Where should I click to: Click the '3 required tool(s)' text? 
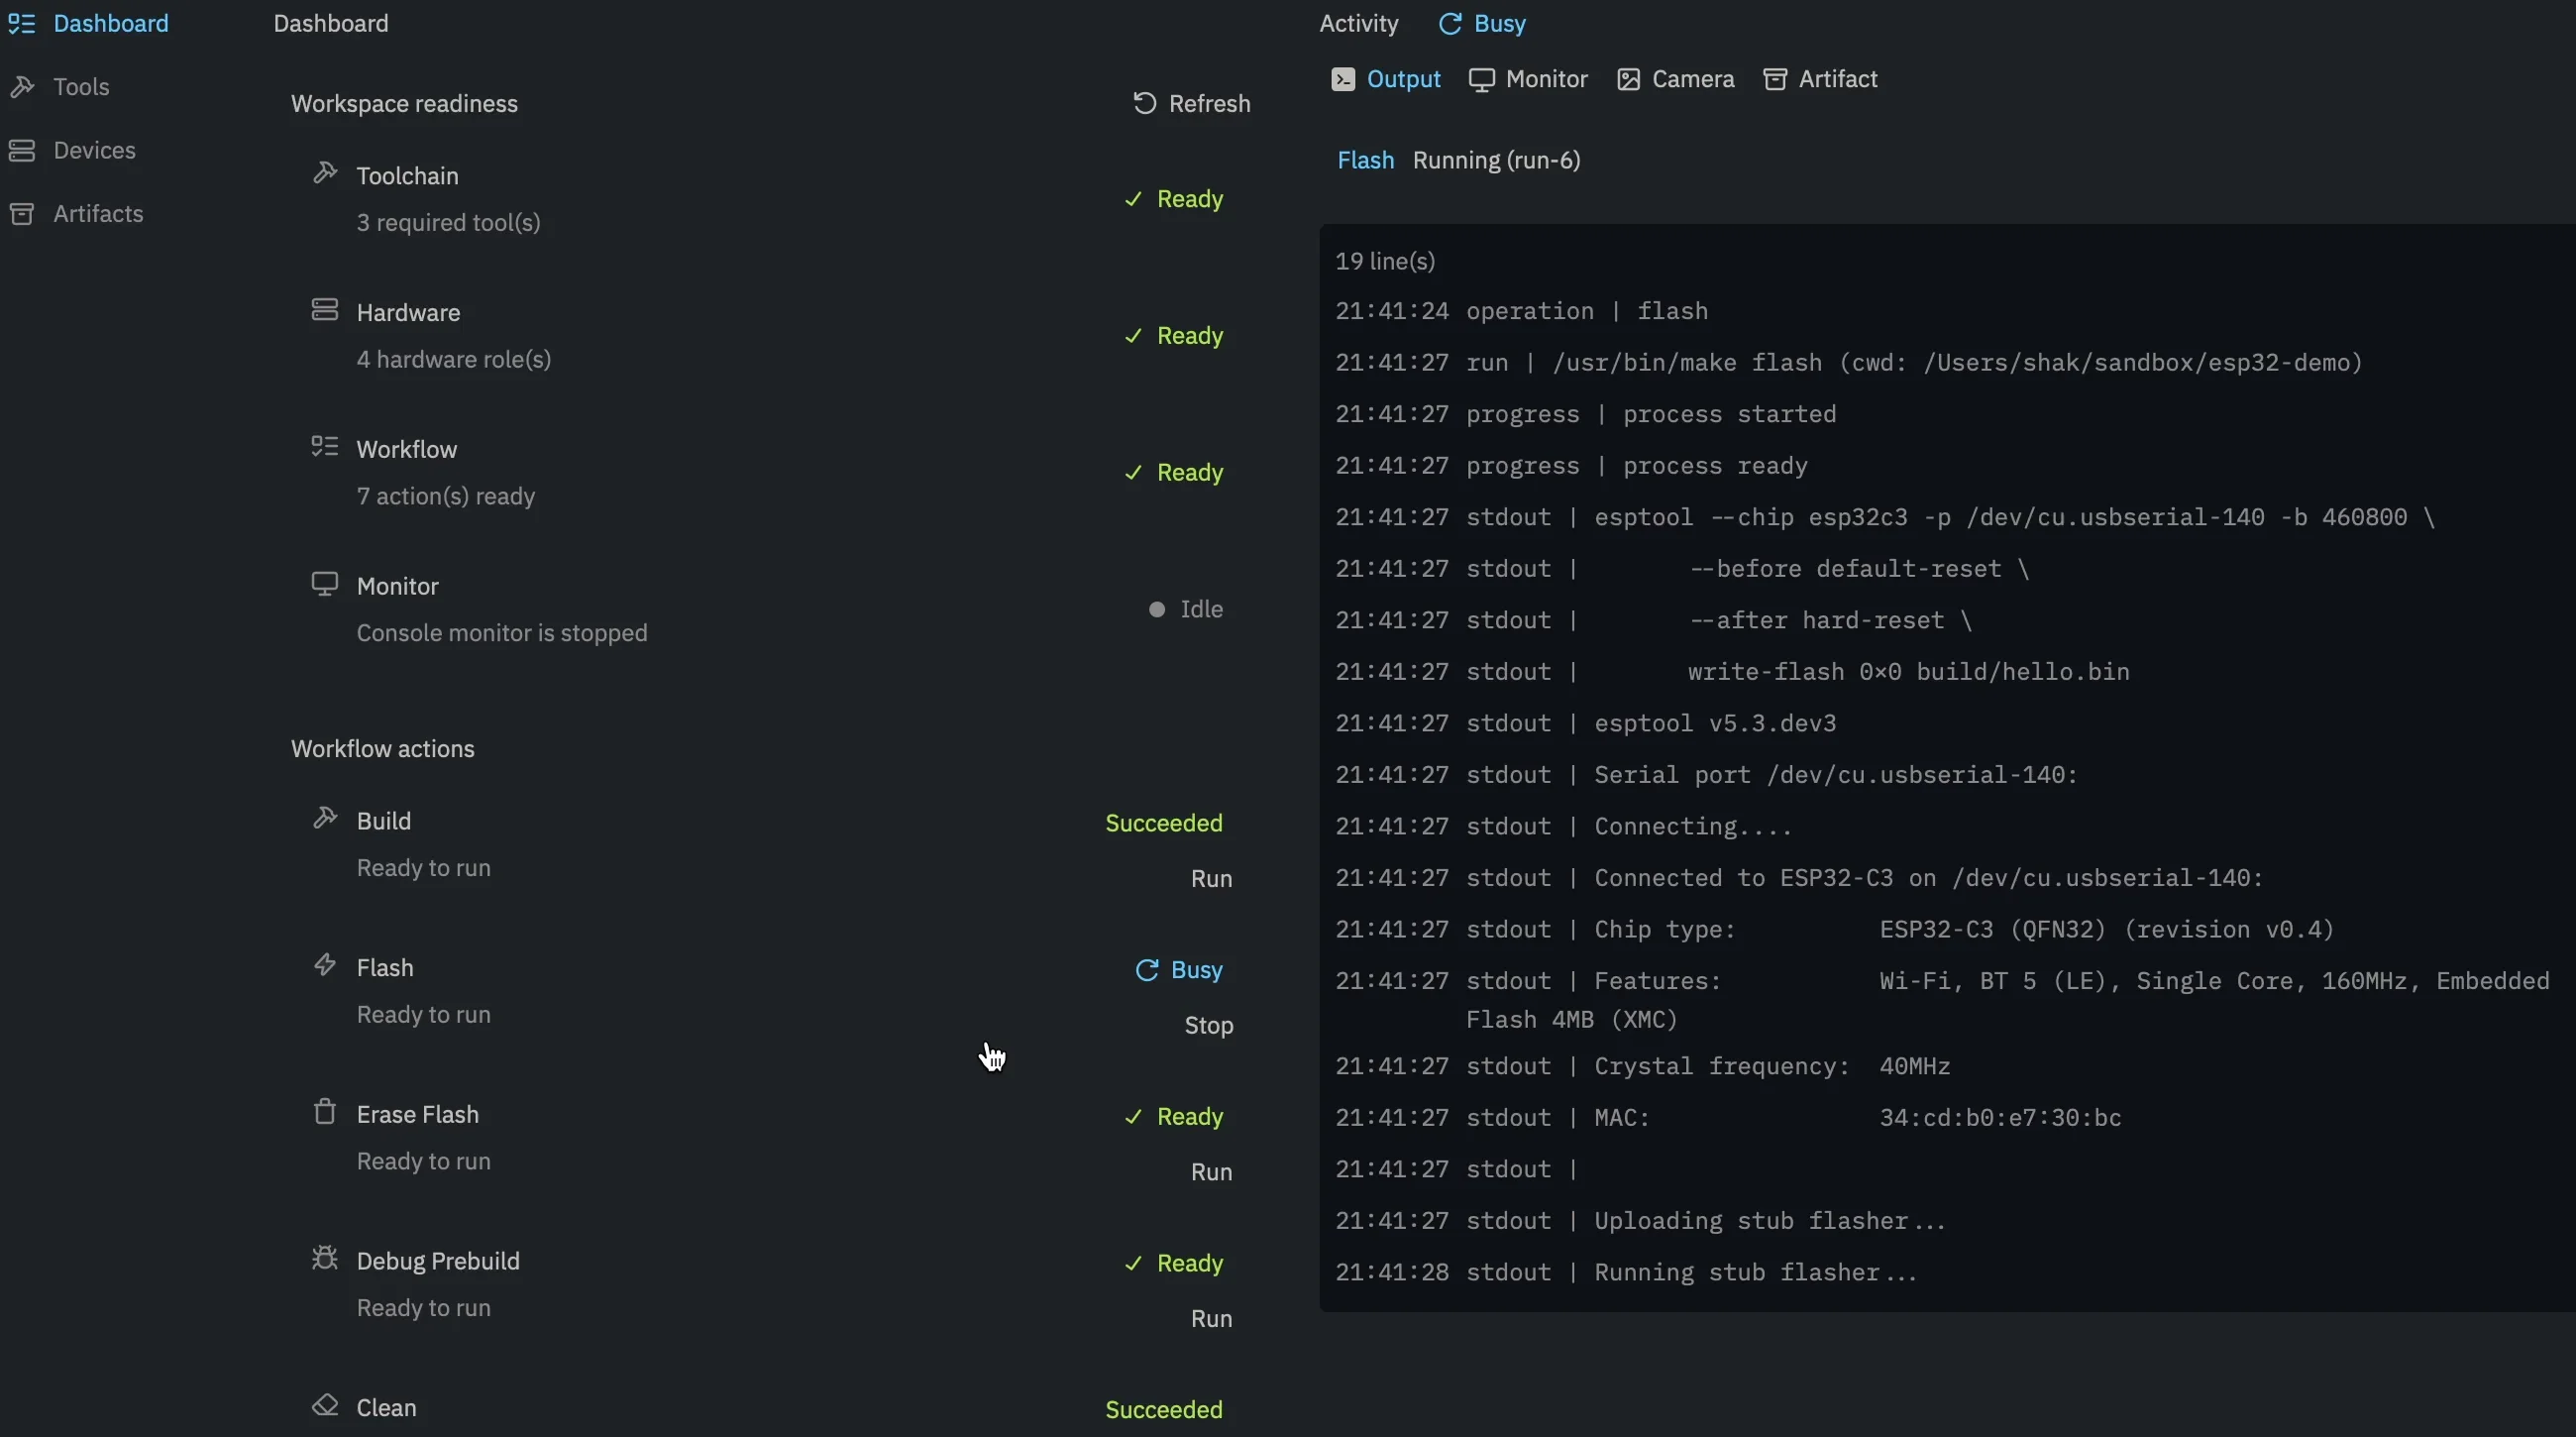tap(448, 223)
